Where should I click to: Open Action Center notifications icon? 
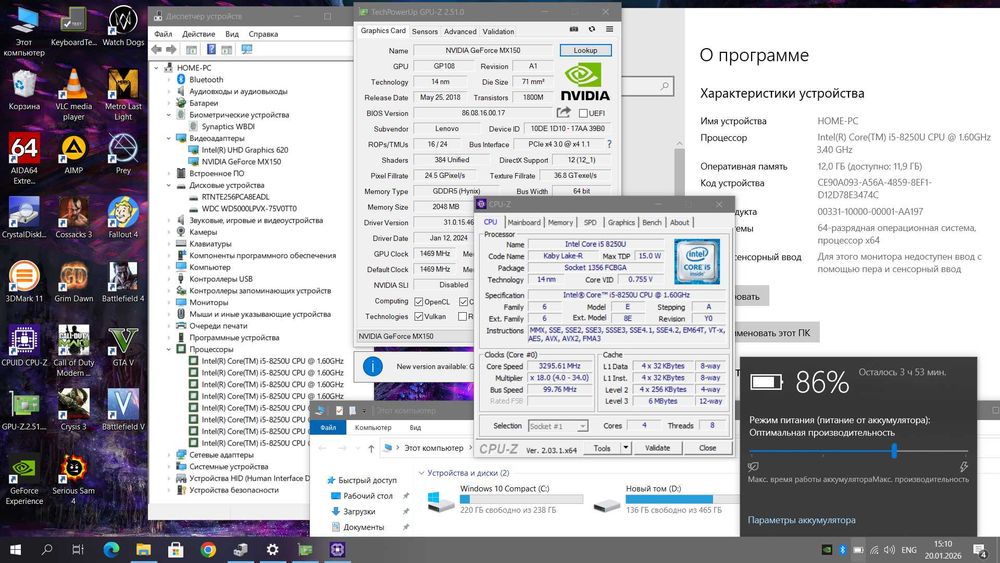coord(980,549)
